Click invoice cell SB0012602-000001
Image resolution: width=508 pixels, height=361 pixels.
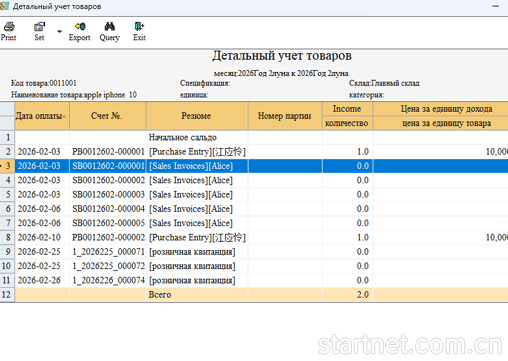click(108, 166)
